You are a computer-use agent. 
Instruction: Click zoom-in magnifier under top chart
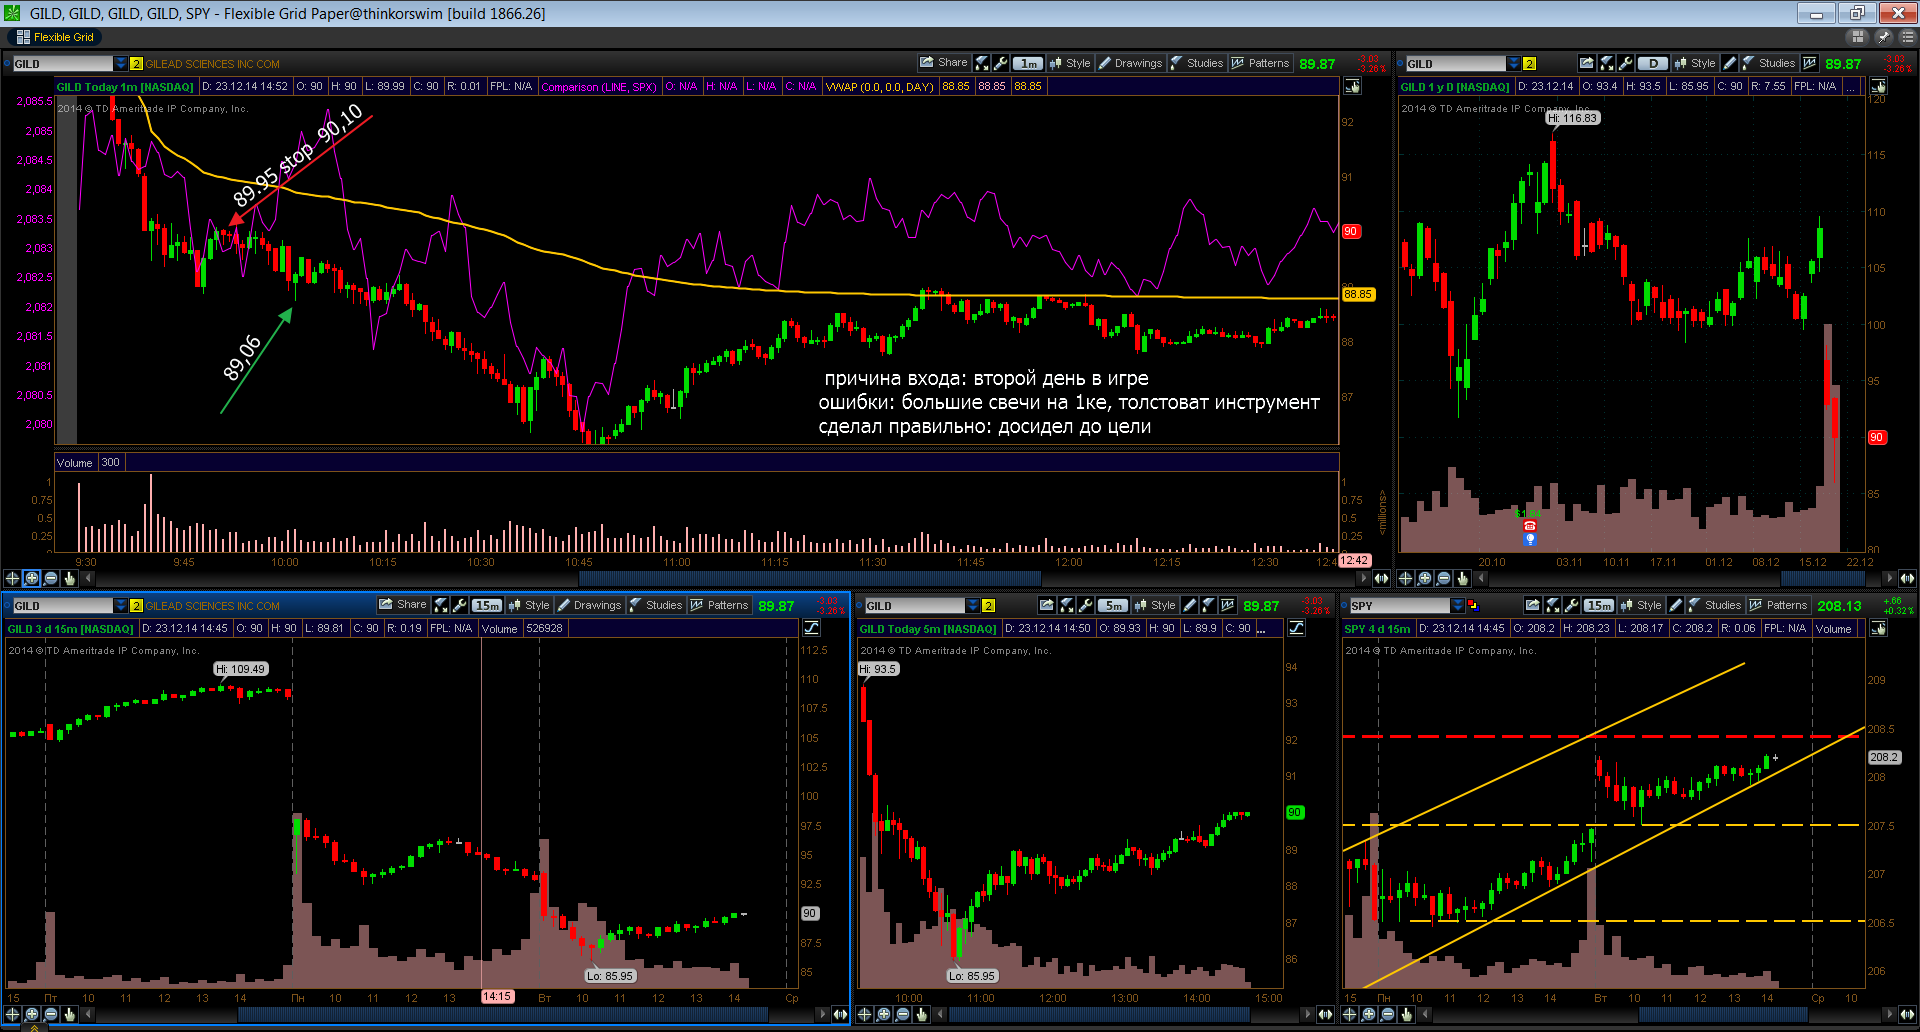pyautogui.click(x=31, y=578)
